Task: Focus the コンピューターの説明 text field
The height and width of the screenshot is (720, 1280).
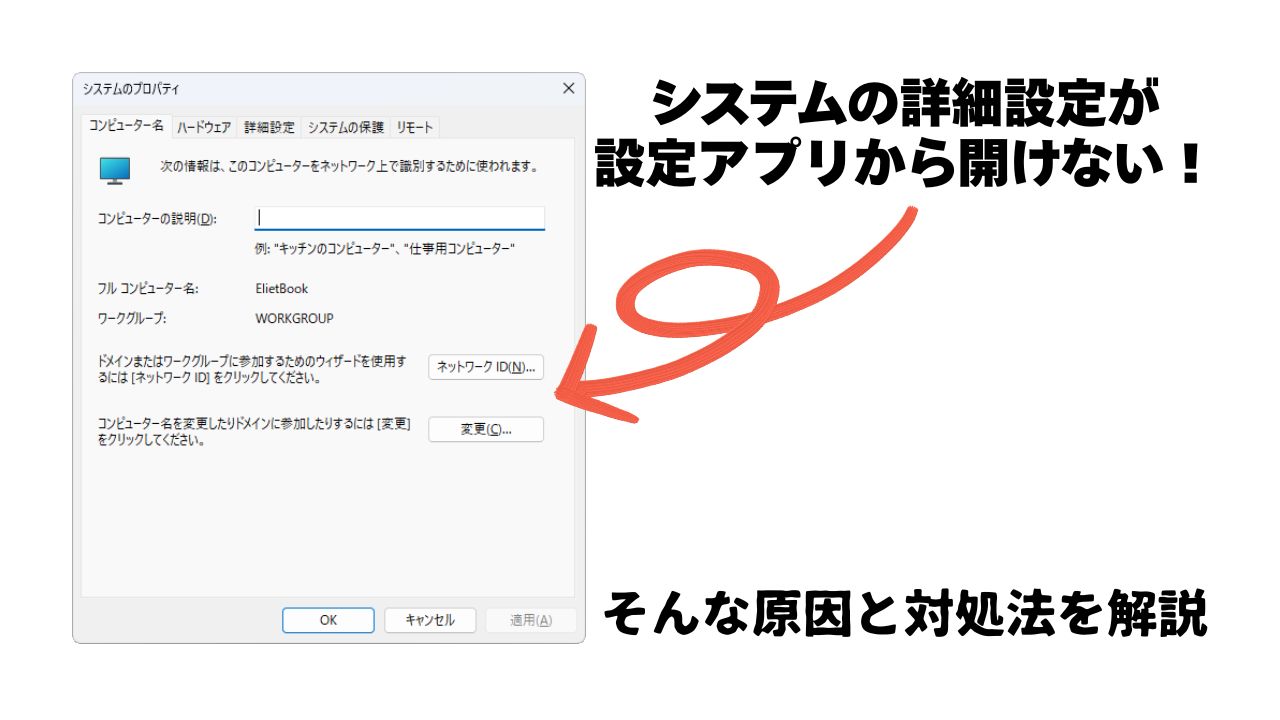Action: click(x=400, y=218)
